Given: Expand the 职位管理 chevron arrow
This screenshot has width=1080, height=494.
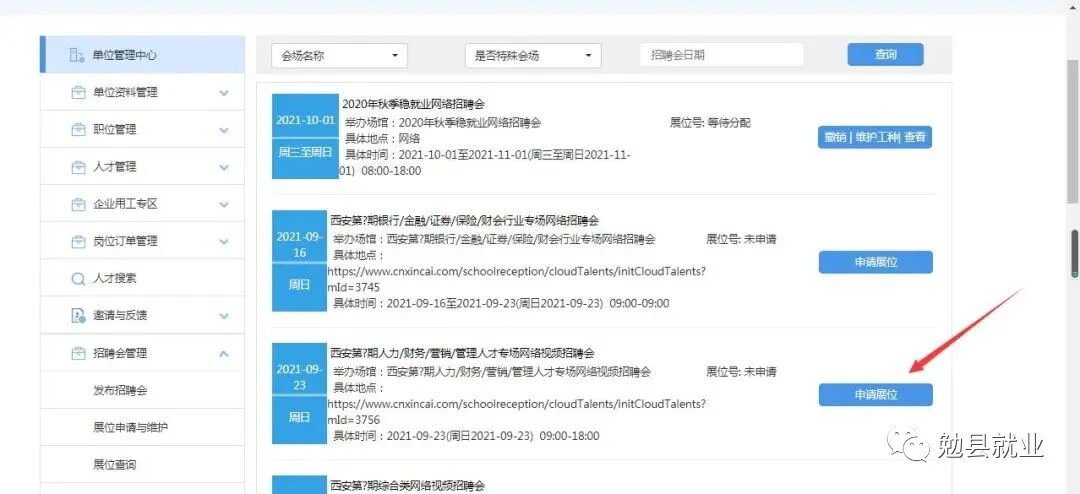Looking at the screenshot, I should pyautogui.click(x=223, y=129).
